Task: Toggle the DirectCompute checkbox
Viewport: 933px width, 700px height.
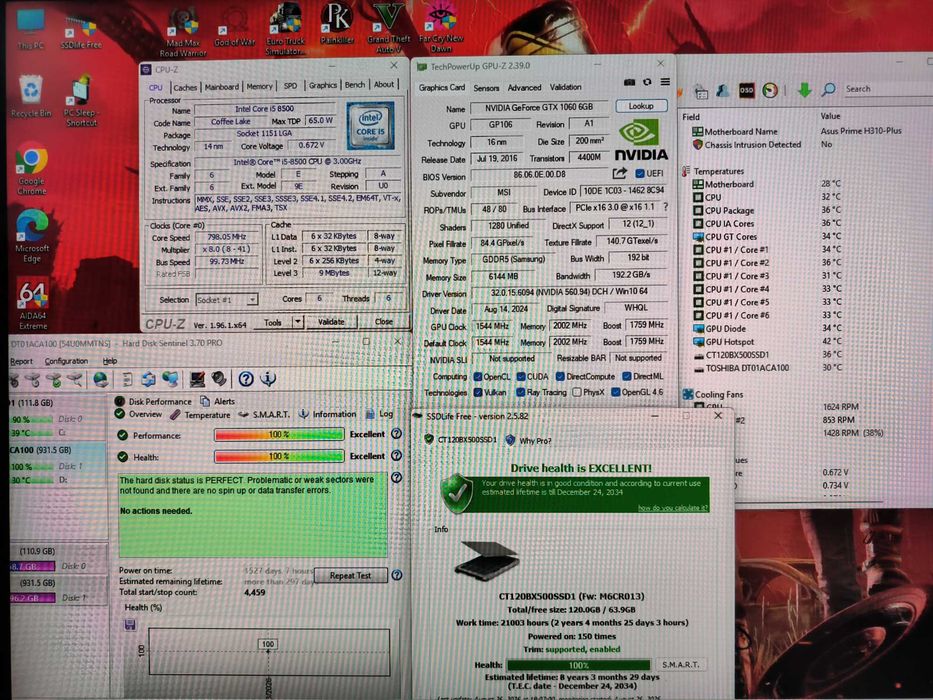Action: click(x=560, y=376)
